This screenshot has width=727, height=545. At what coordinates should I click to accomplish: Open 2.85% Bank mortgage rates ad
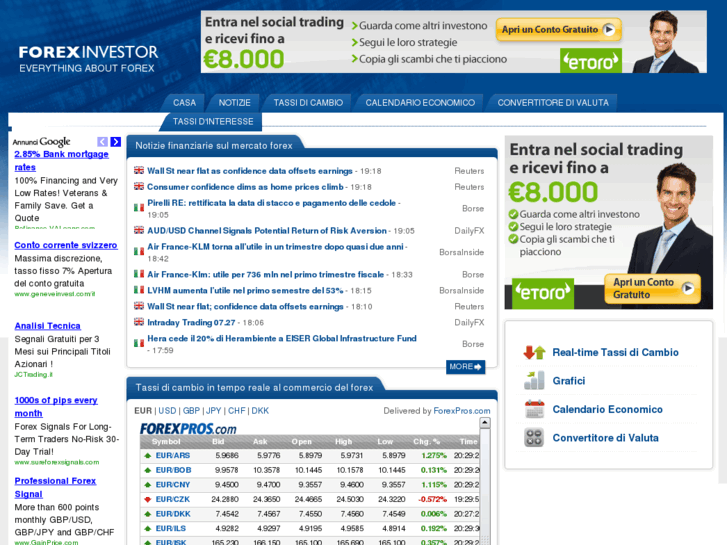61,160
